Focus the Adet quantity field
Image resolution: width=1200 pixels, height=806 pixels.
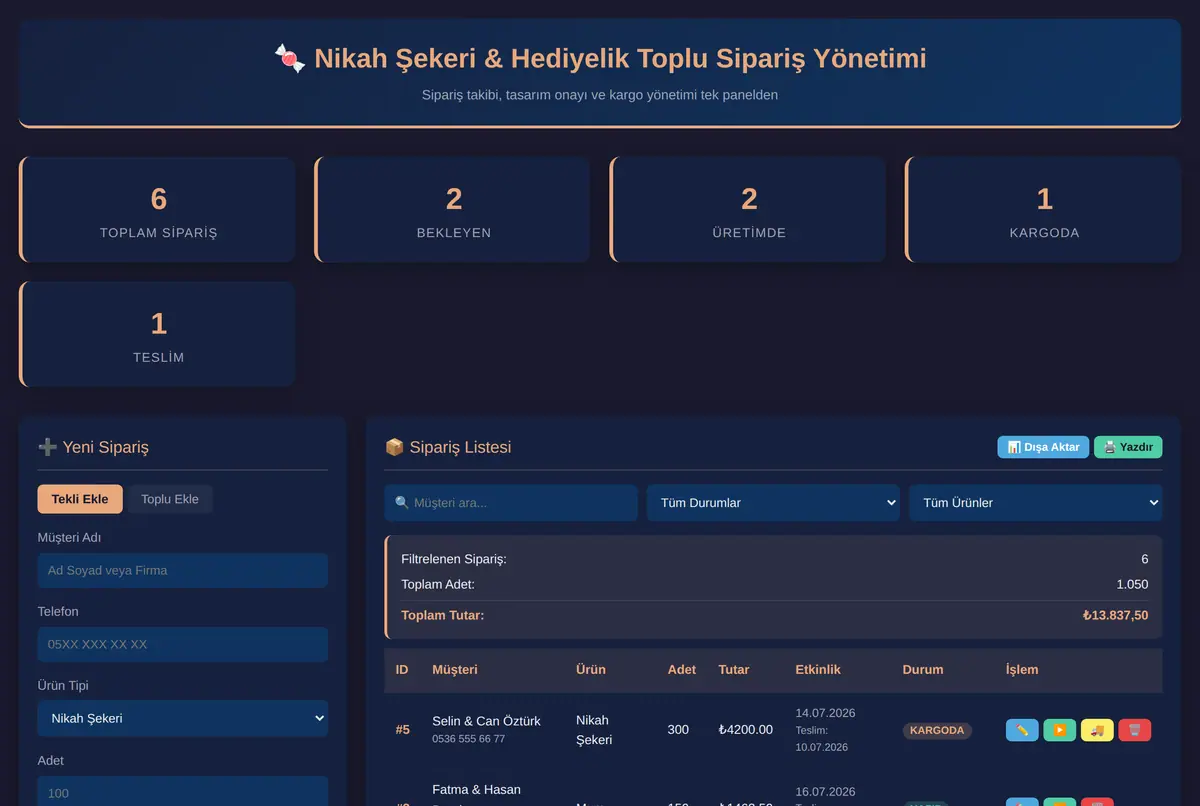click(183, 791)
